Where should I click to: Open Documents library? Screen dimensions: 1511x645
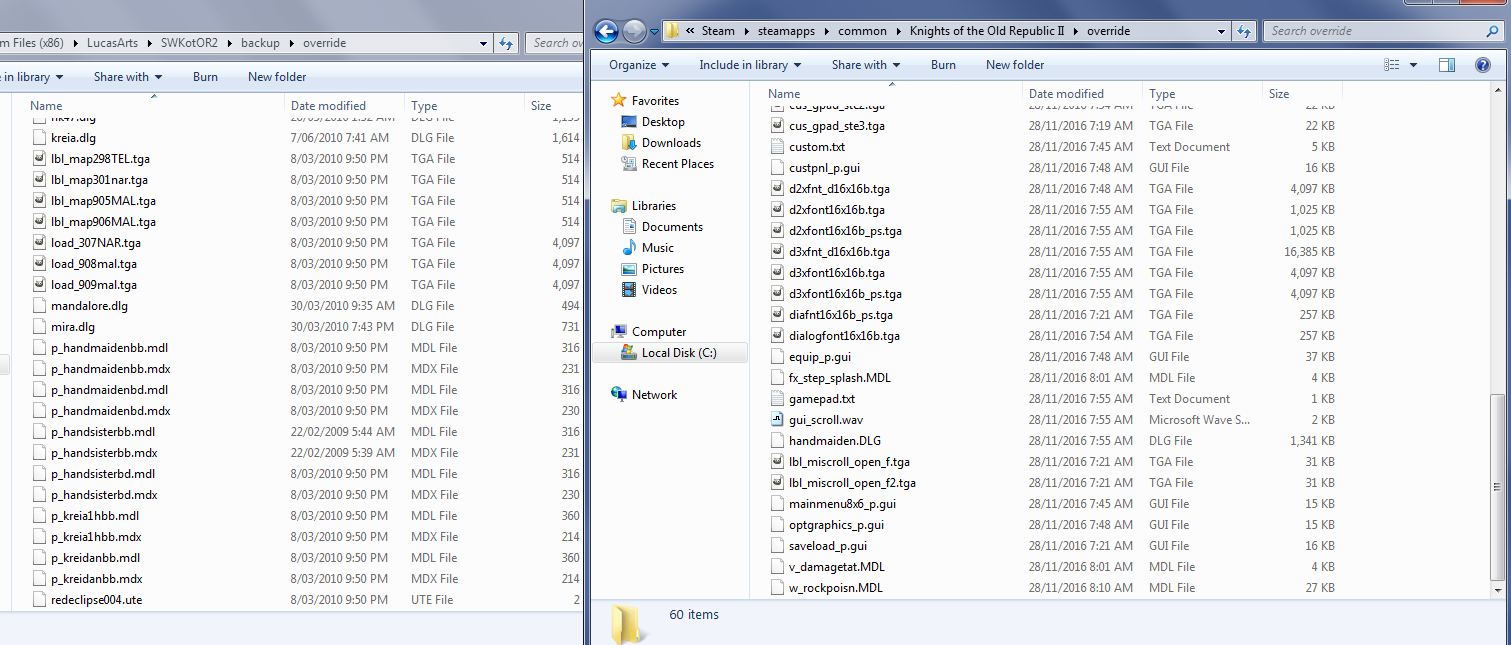[672, 227]
